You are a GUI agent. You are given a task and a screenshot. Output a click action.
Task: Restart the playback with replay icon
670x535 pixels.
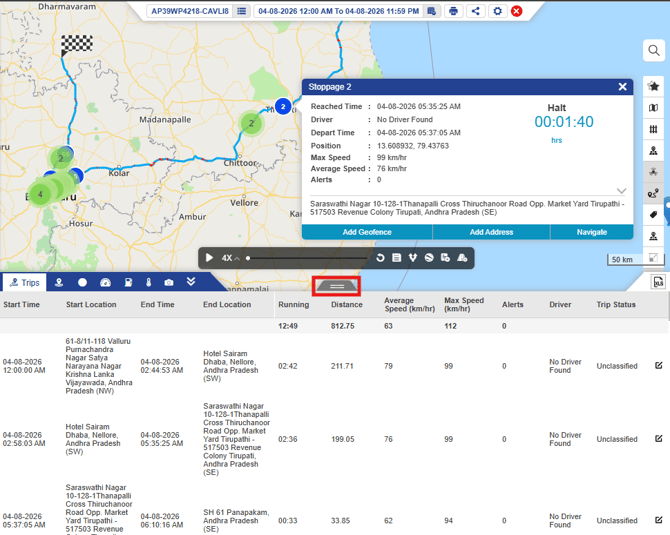click(x=380, y=258)
